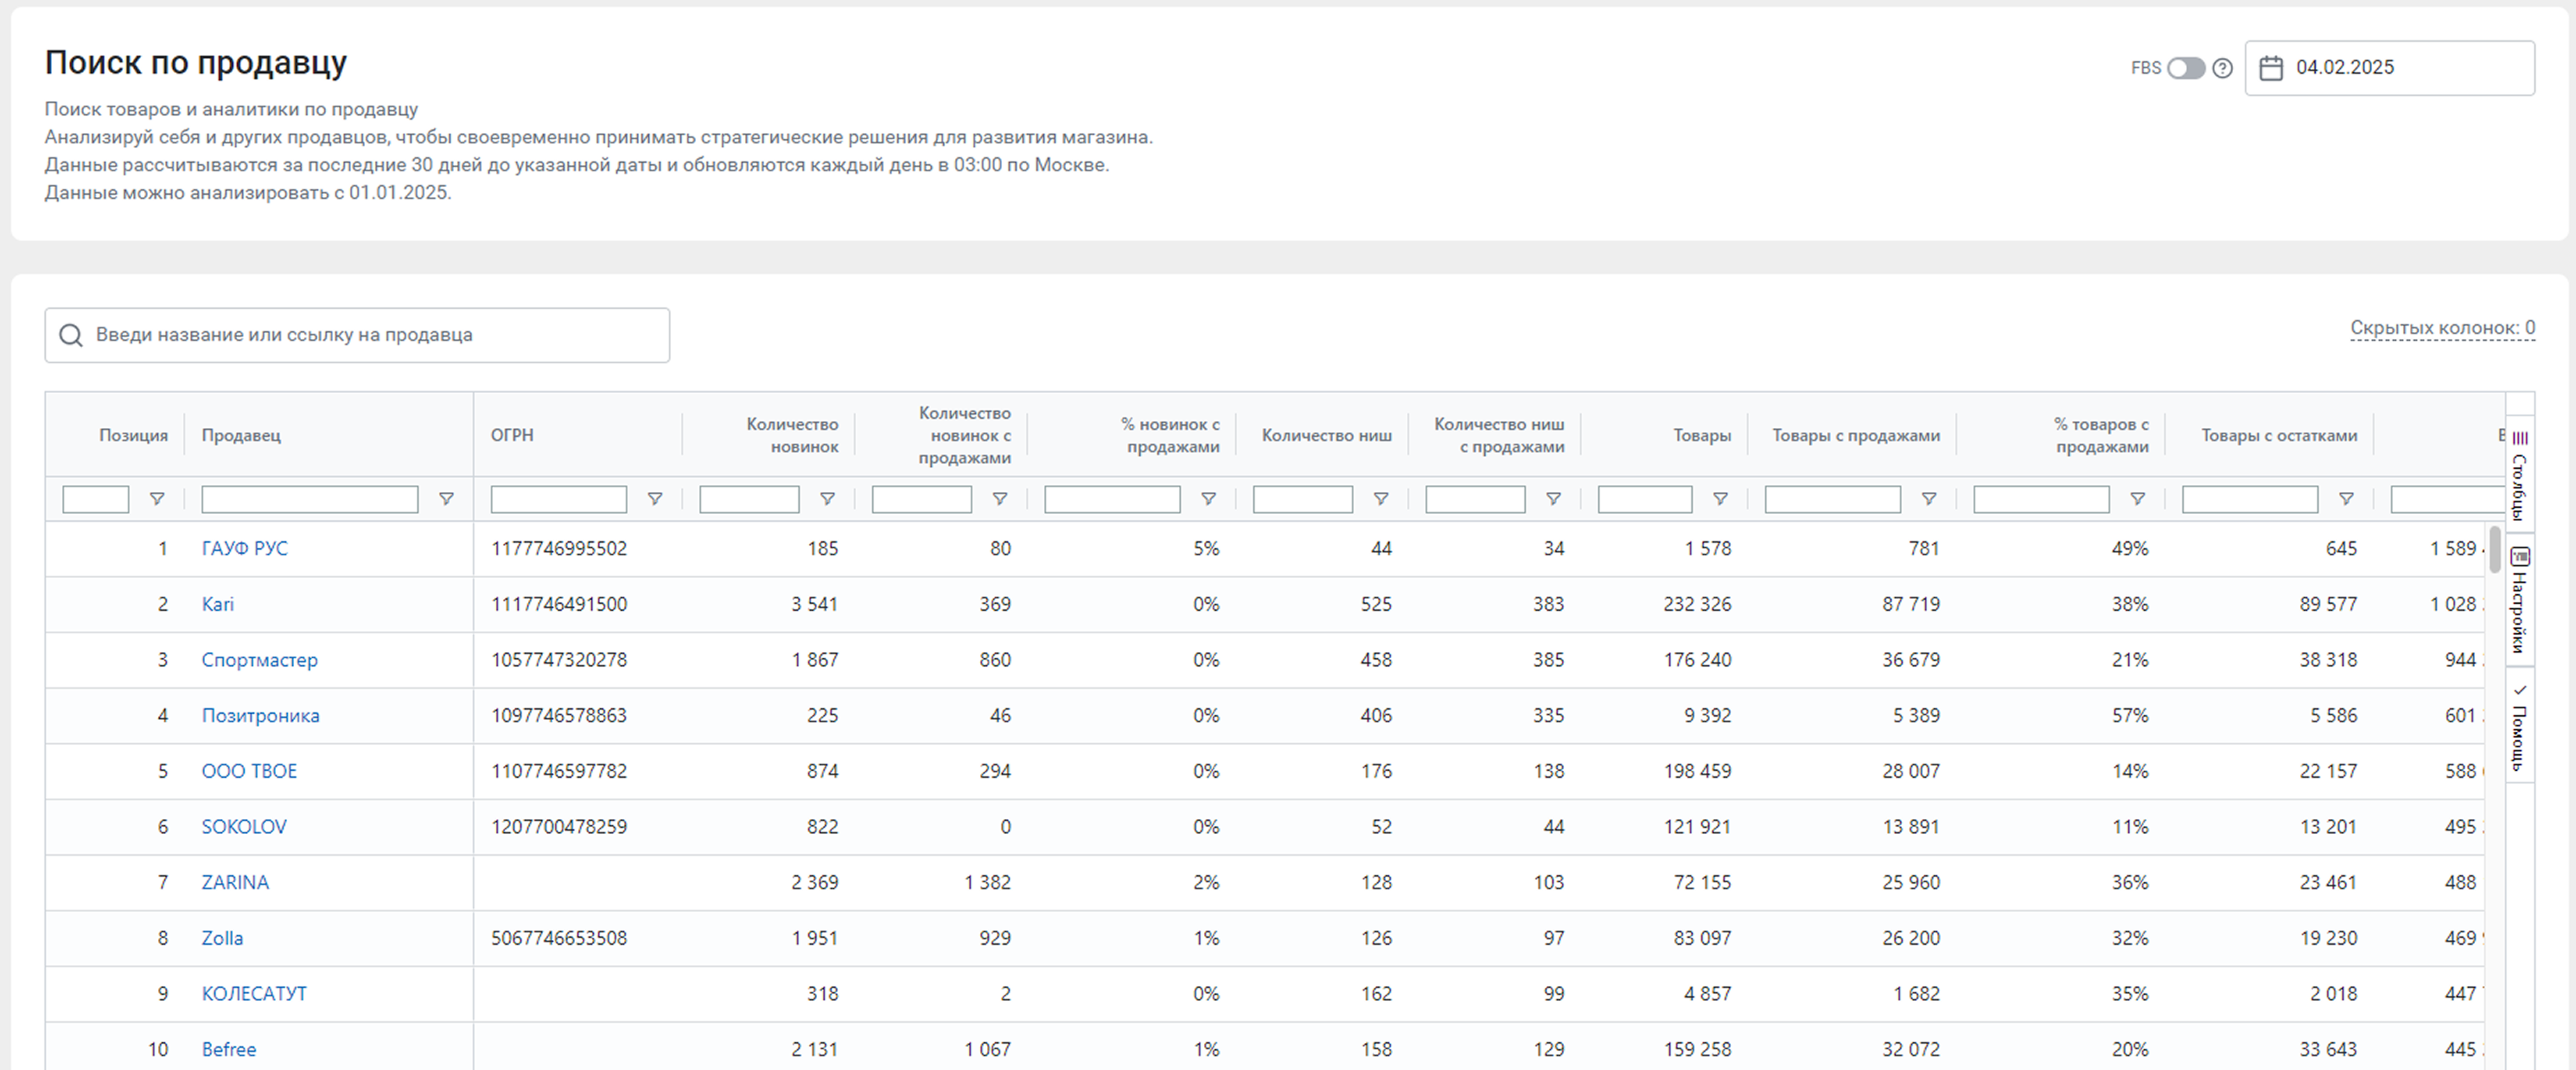The image size is (2576, 1070).
Task: Open the Помощь side panel tab
Action: click(2520, 726)
